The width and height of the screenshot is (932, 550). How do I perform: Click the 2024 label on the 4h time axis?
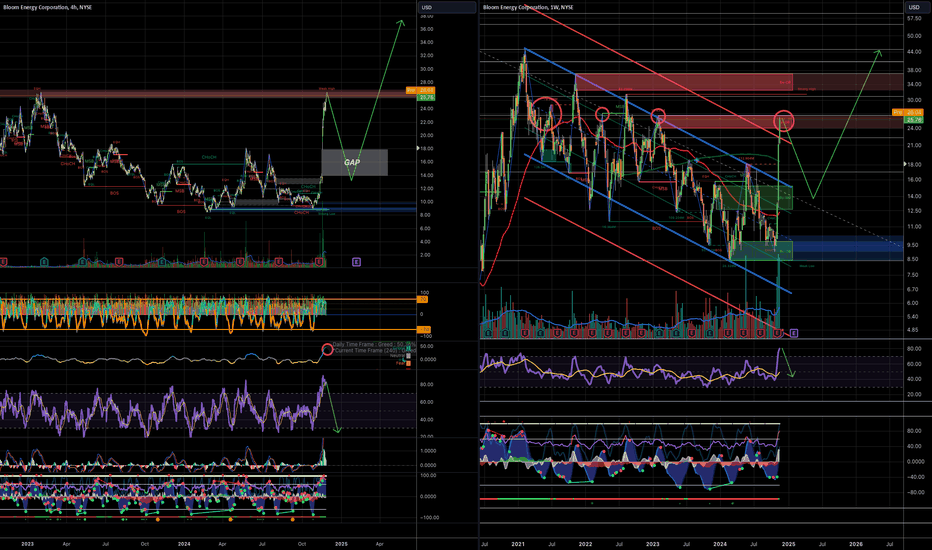tap(184, 544)
